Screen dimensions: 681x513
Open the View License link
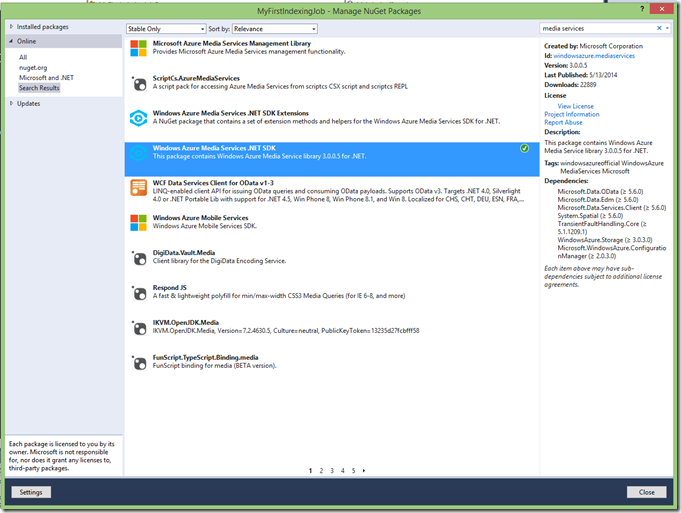575,106
